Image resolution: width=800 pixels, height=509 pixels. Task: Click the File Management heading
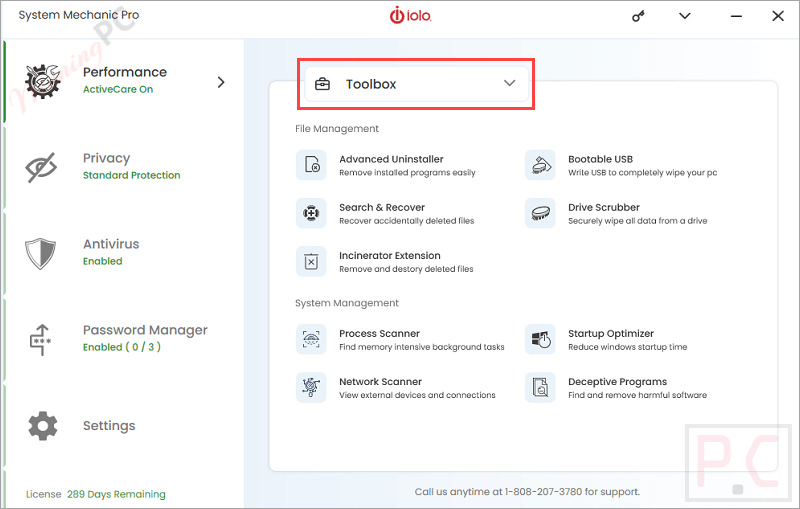pos(337,129)
